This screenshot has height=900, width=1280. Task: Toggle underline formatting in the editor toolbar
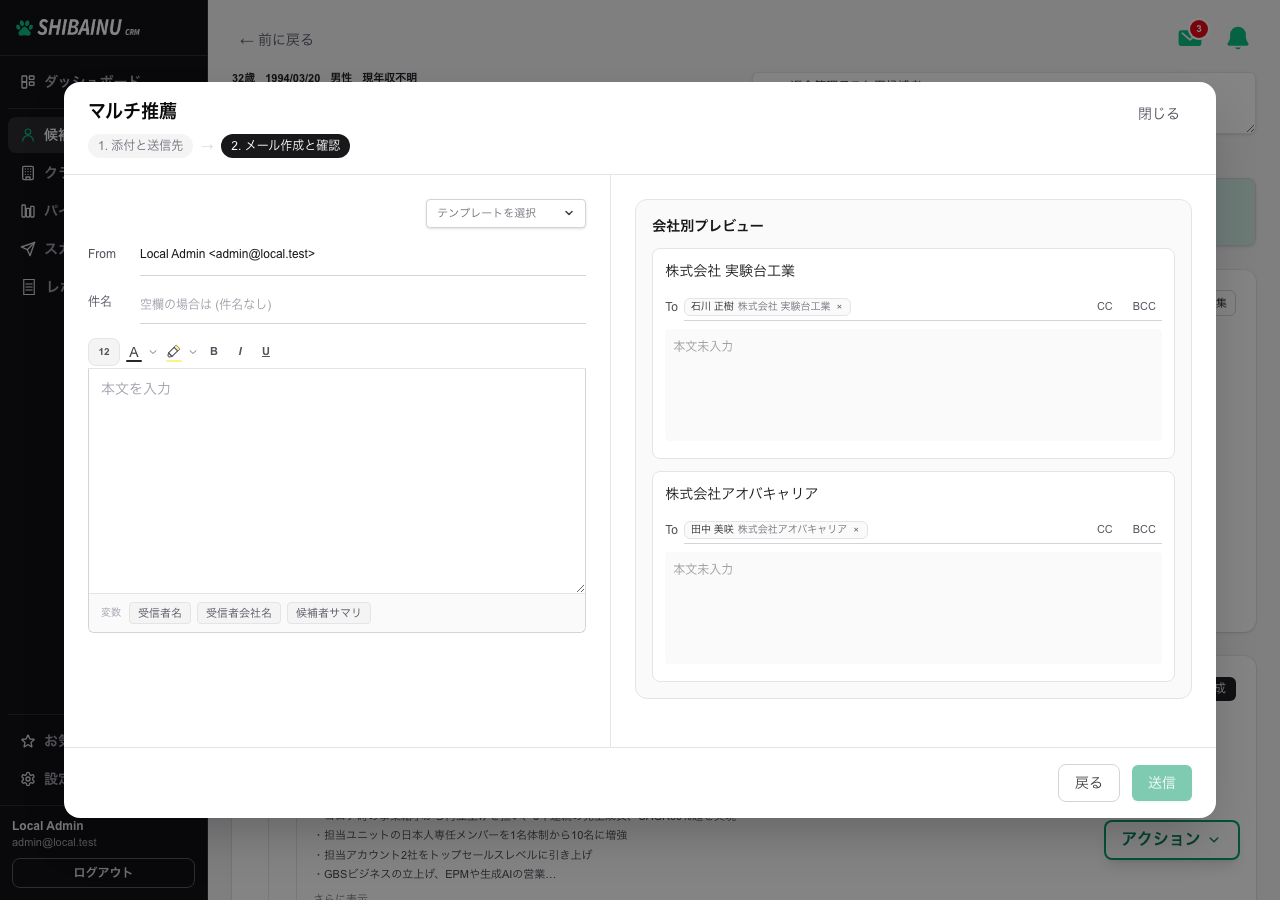tap(266, 351)
